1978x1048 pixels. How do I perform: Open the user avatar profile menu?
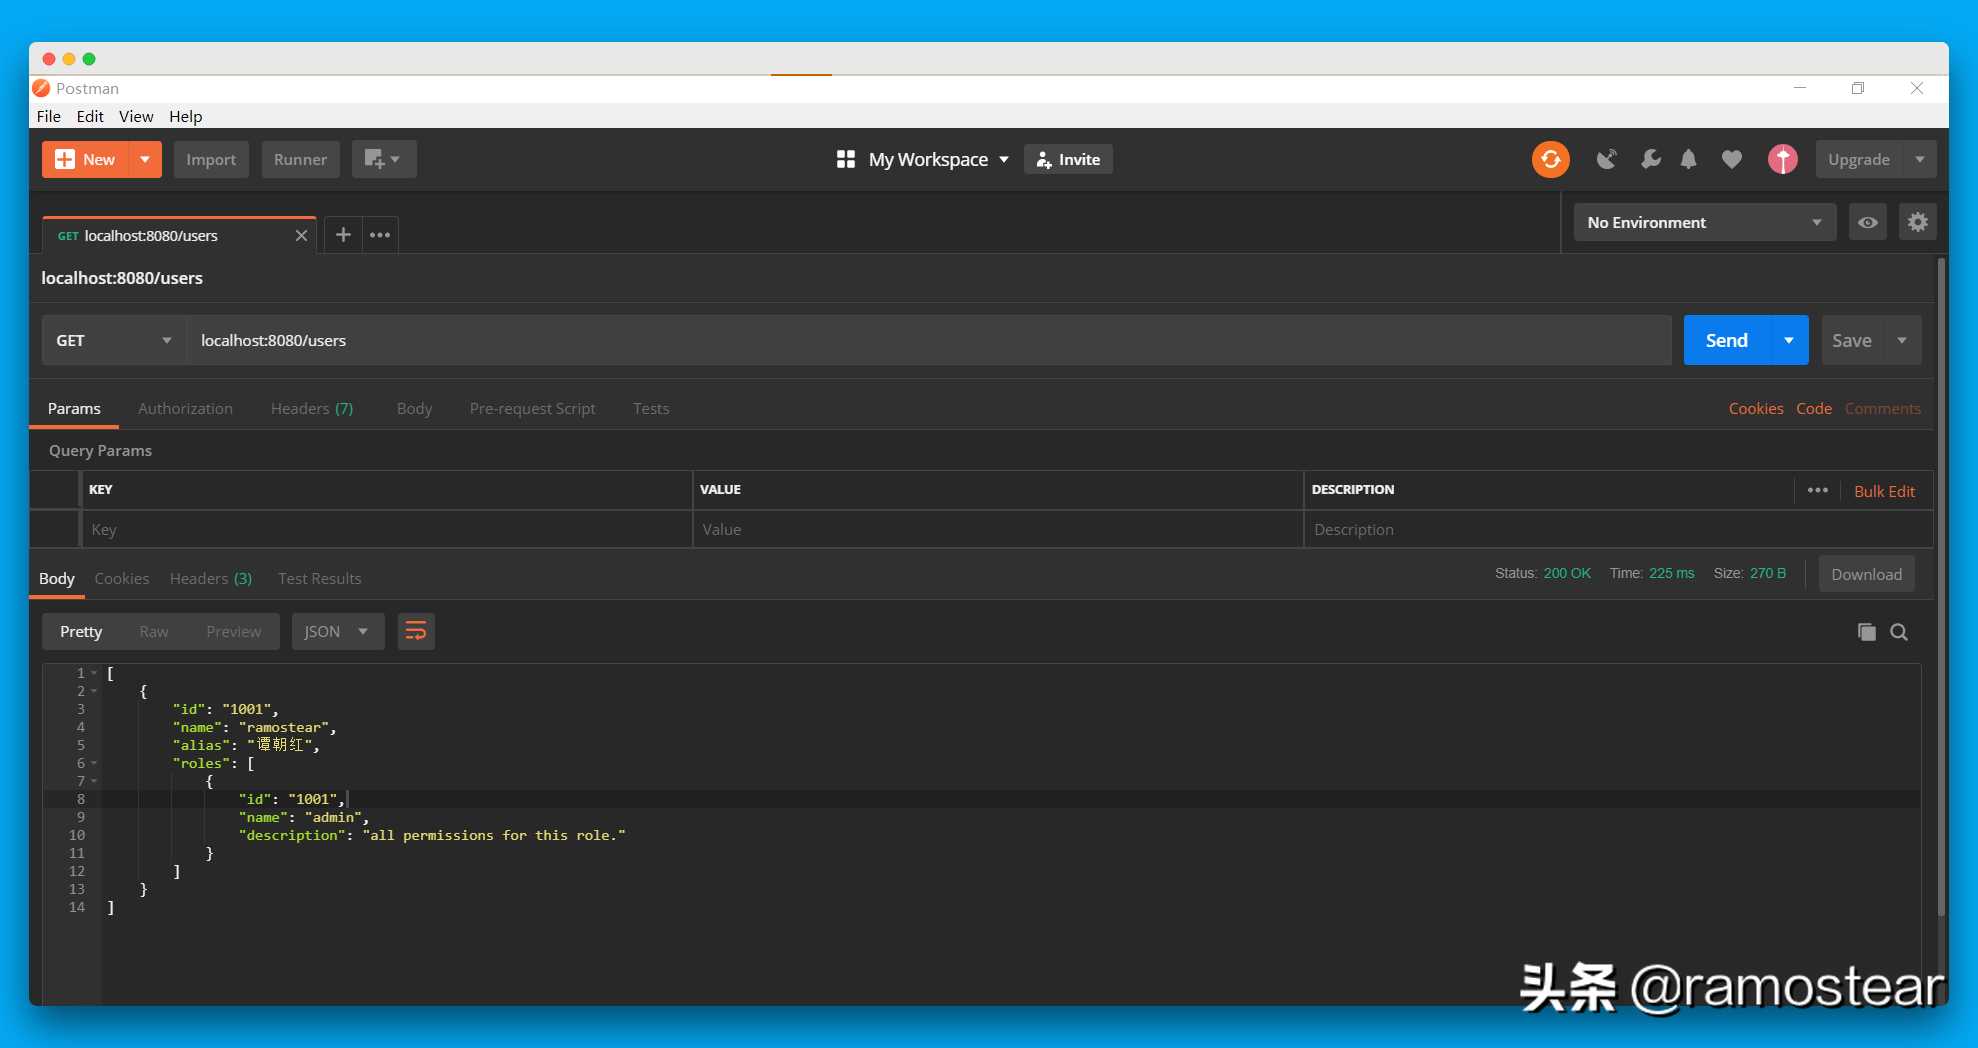click(x=1782, y=159)
